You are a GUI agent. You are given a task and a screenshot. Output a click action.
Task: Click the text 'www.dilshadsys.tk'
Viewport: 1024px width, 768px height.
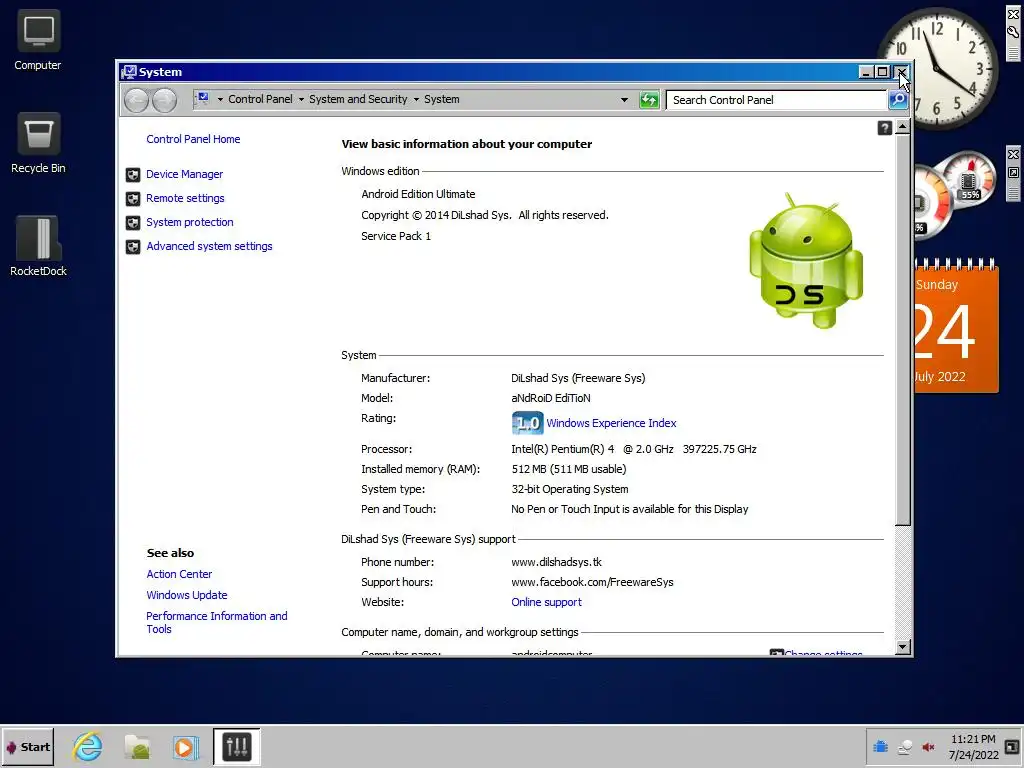tap(556, 562)
